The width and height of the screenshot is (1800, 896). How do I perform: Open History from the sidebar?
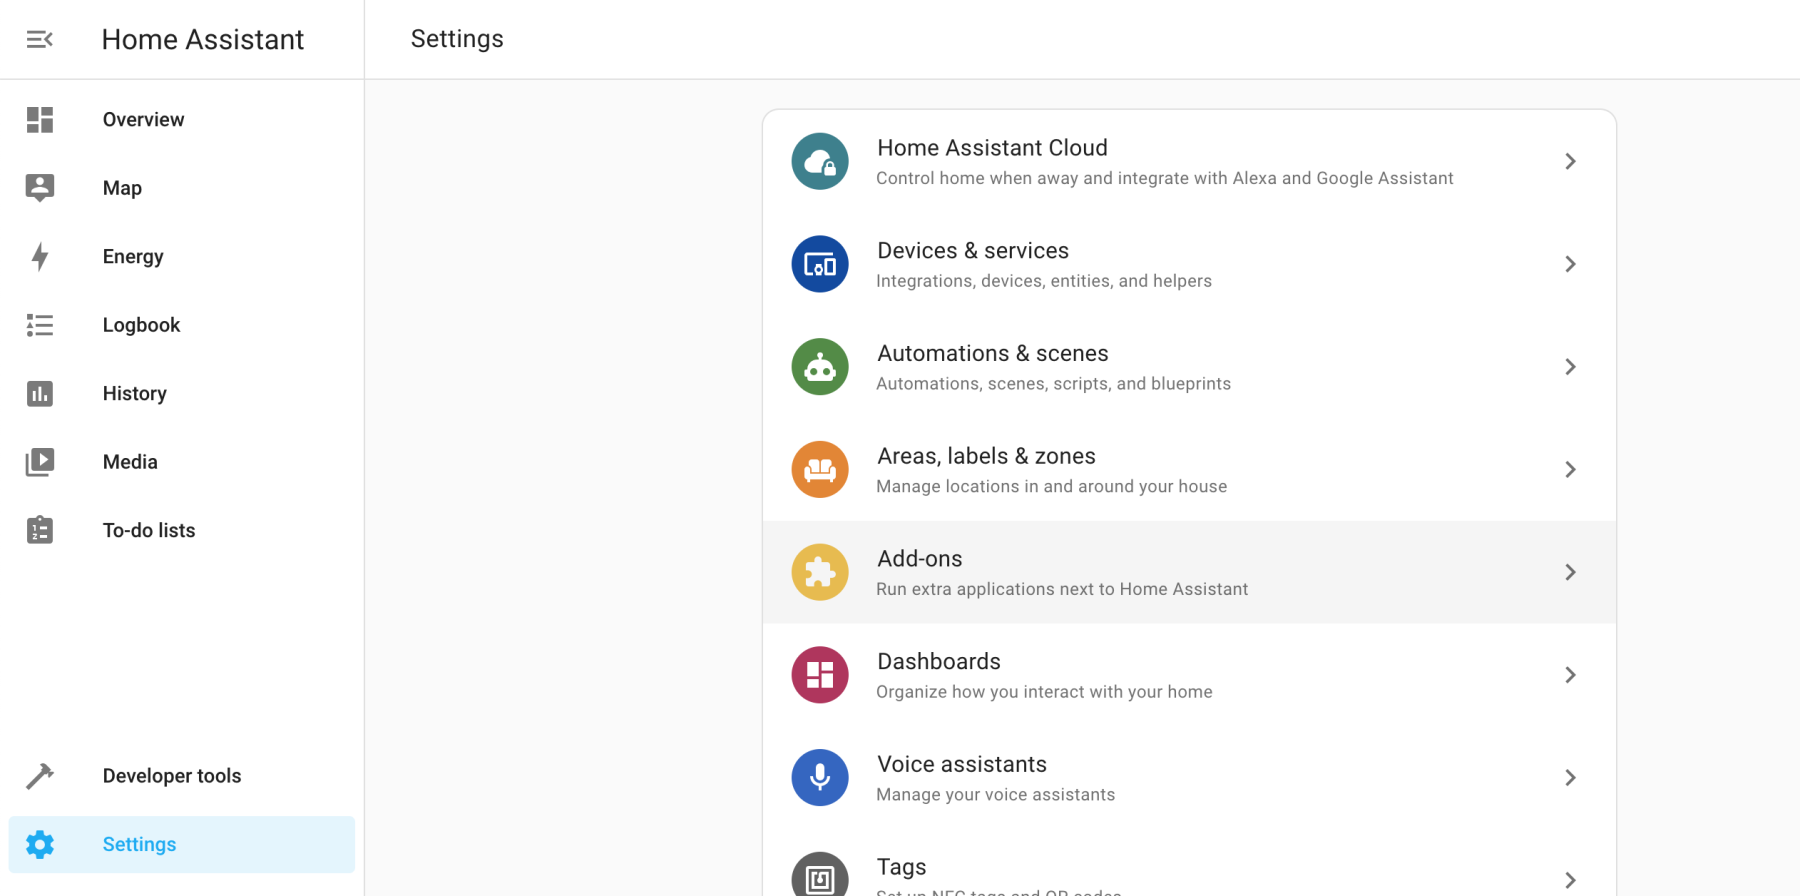click(x=182, y=394)
